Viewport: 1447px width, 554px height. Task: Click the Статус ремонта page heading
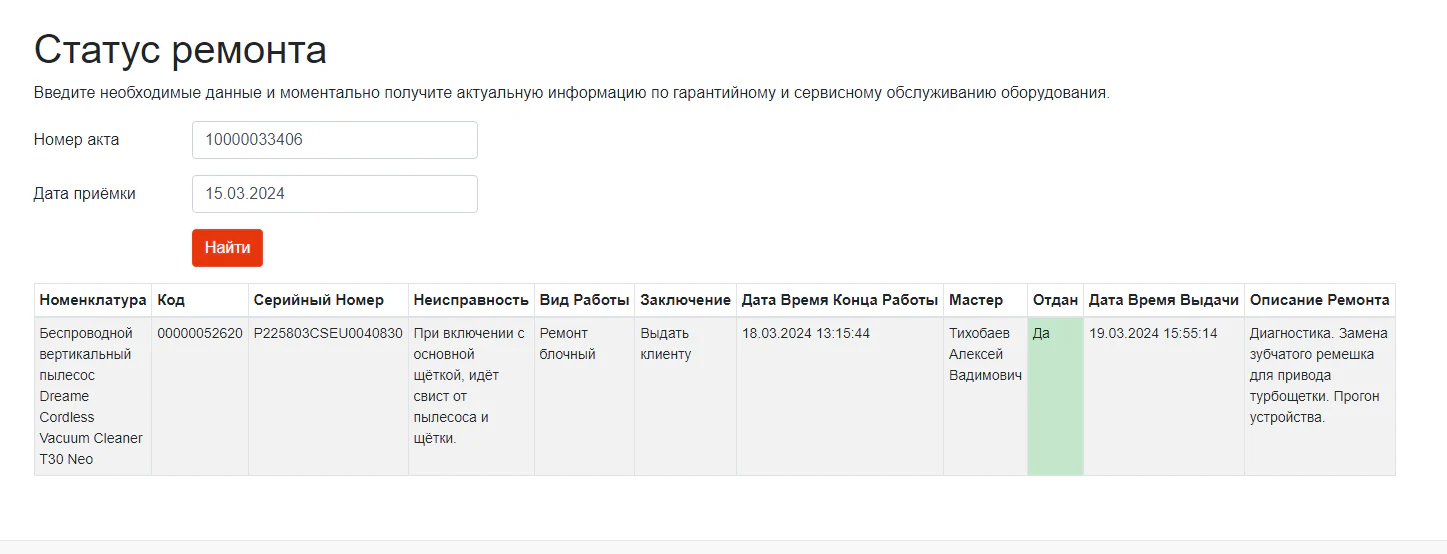pyautogui.click(x=181, y=50)
